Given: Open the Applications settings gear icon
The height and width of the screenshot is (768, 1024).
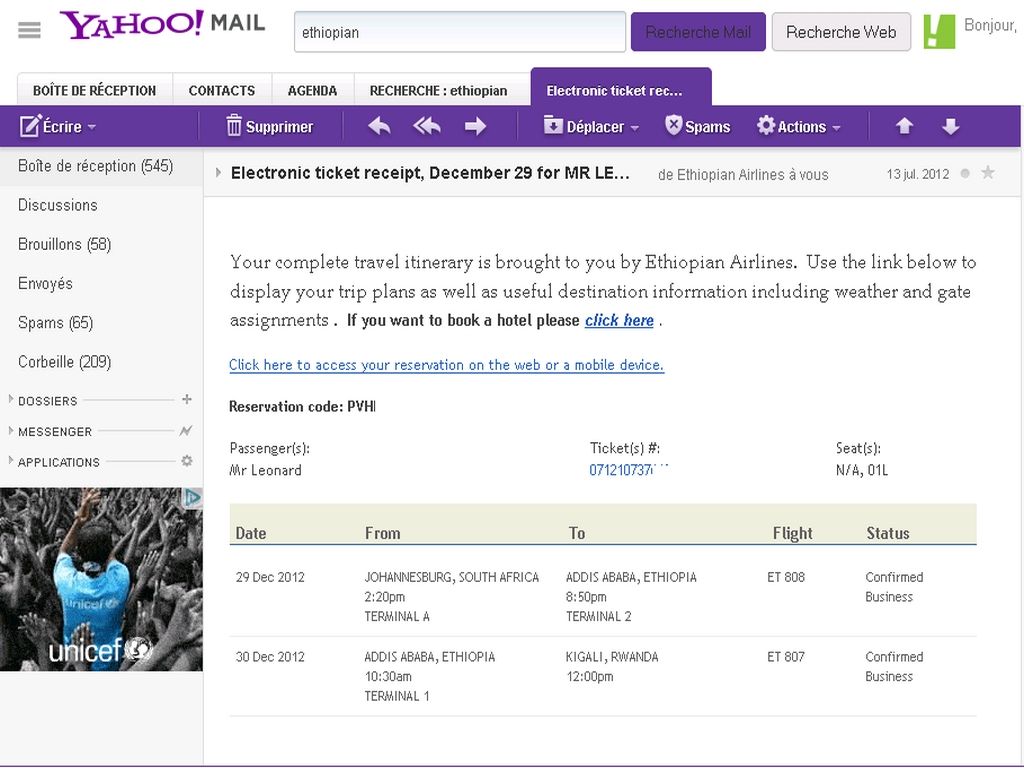Looking at the screenshot, I should pos(186,461).
